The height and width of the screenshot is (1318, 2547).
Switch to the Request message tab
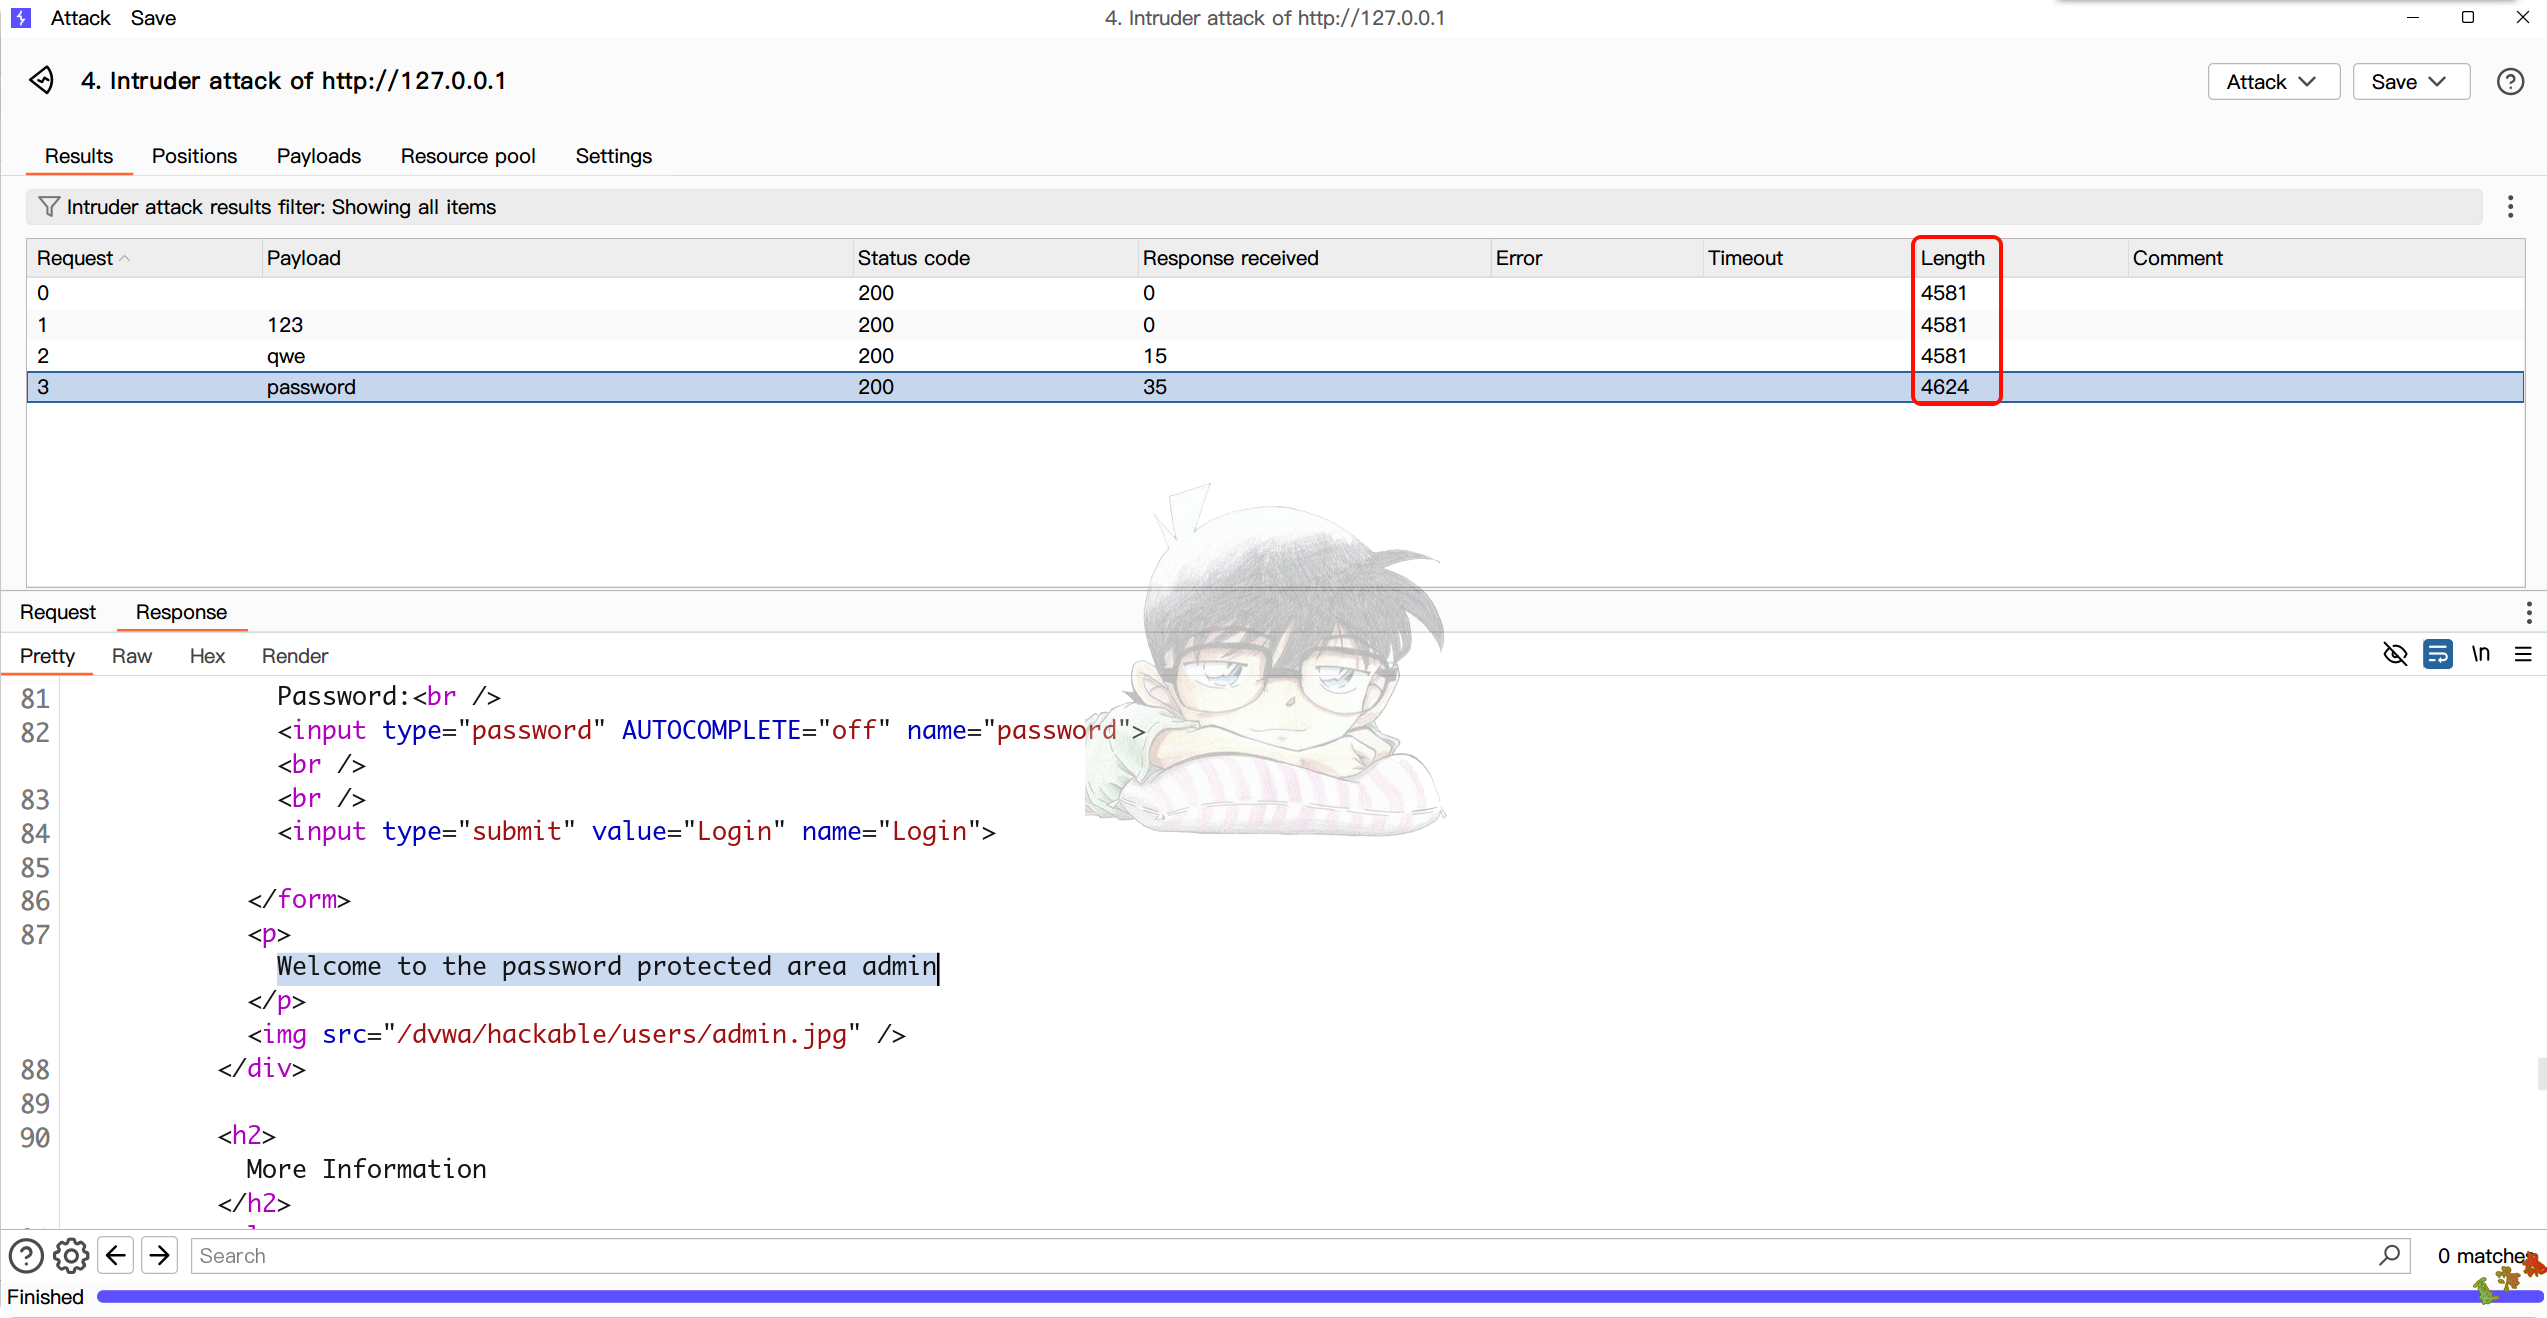click(58, 612)
